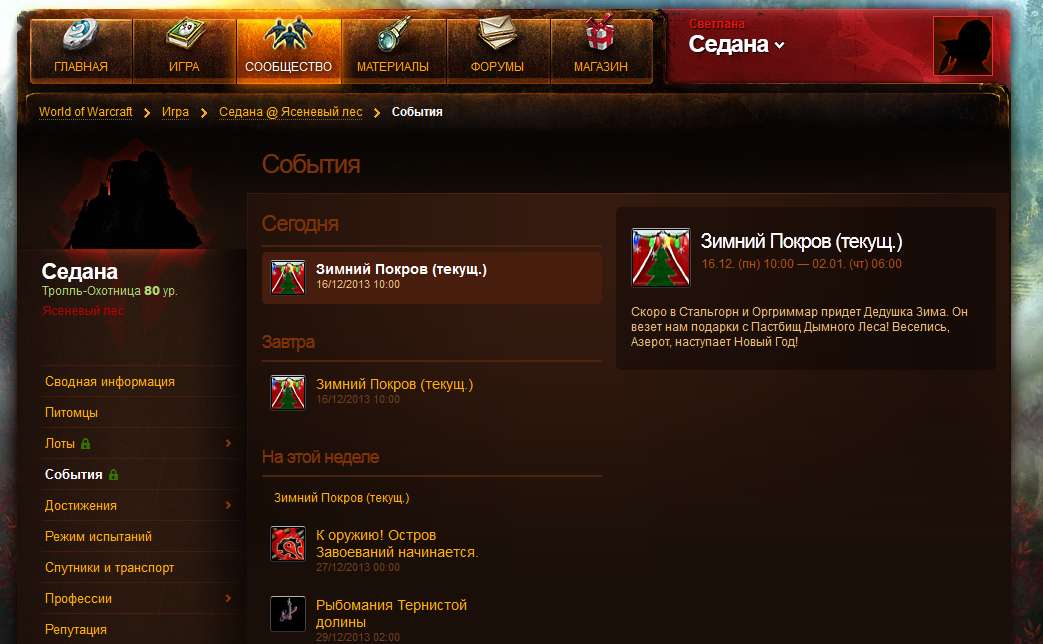The image size is (1043, 644).
Task: Go to World of Warcraft breadcrumb link
Action: coord(86,112)
